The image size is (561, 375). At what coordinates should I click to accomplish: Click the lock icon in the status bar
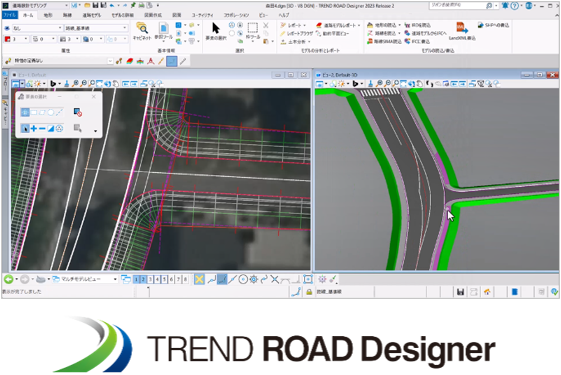coord(309,292)
